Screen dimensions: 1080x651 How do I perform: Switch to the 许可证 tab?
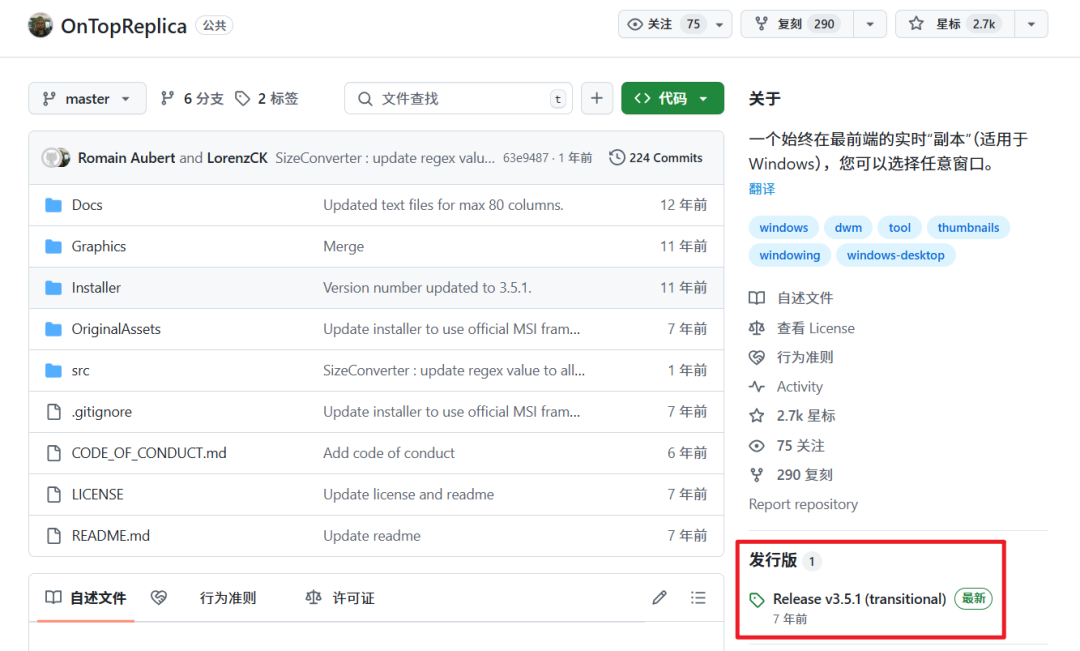(x=340, y=597)
